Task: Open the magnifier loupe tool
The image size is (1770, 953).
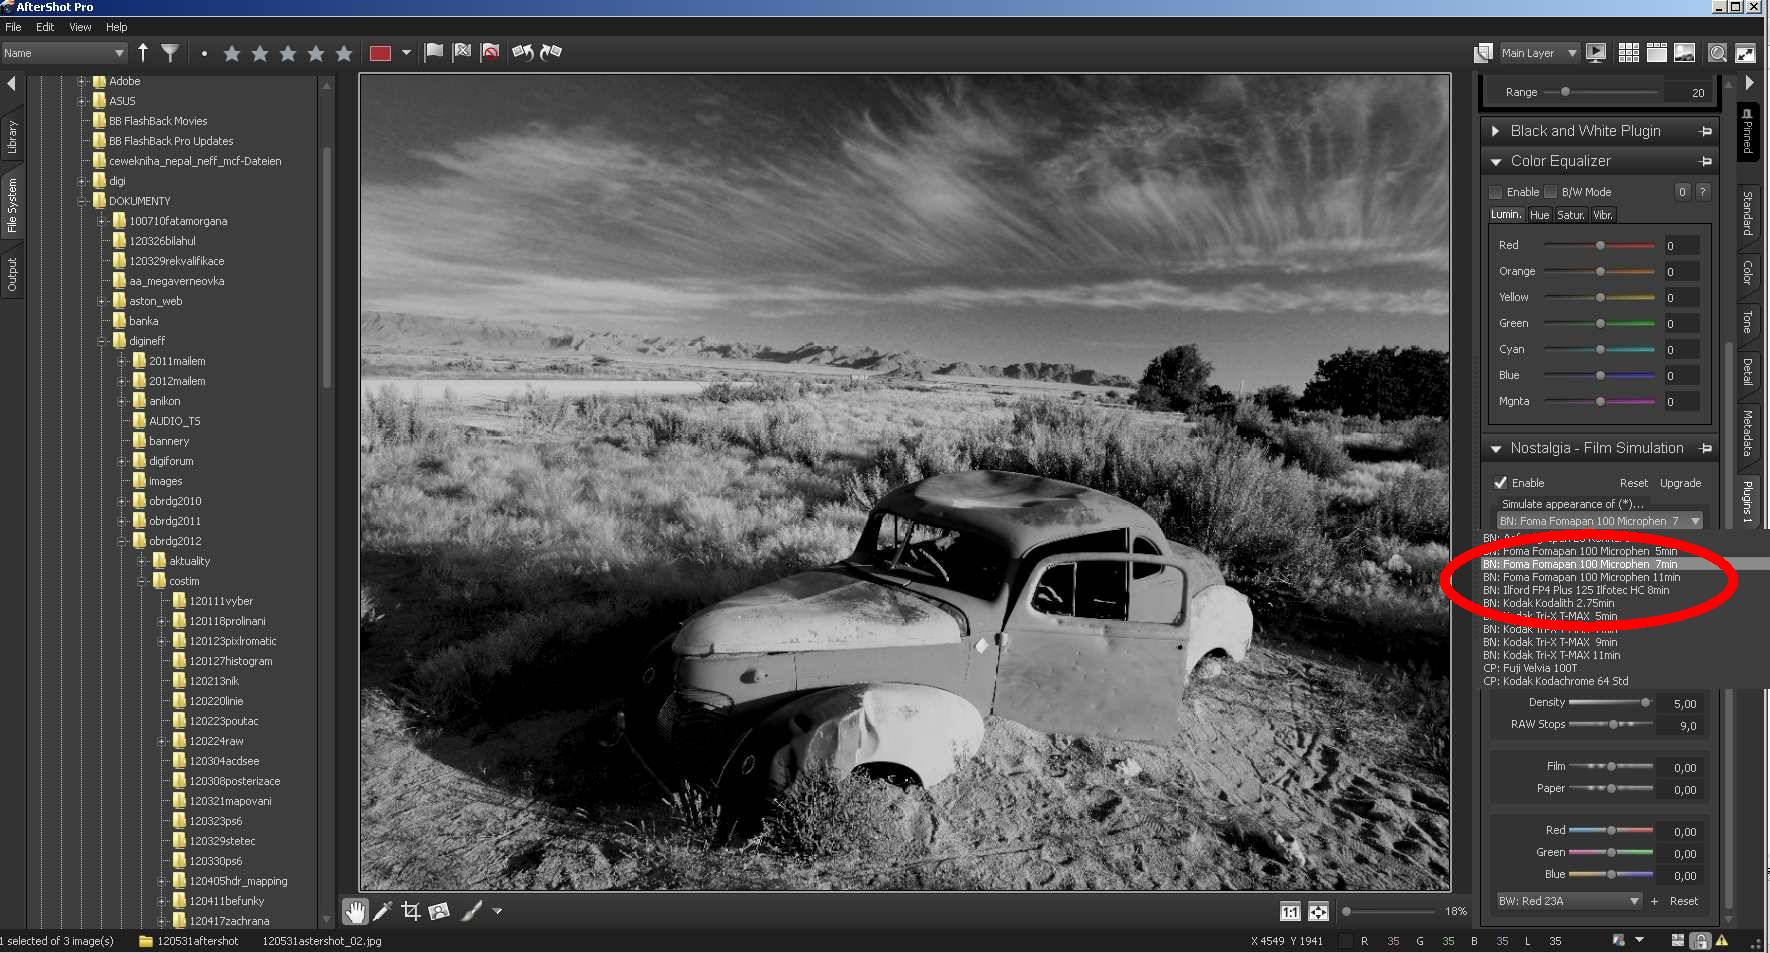Action: (1717, 53)
